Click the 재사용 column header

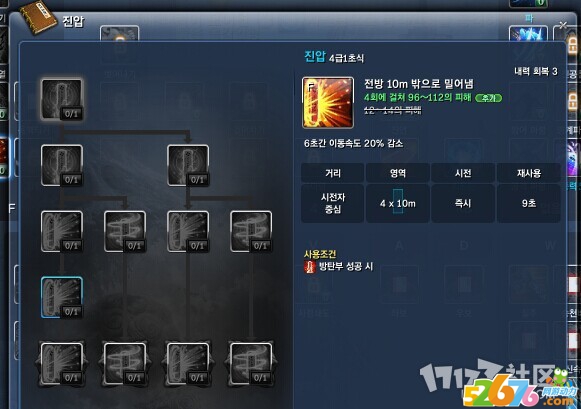[x=529, y=173]
